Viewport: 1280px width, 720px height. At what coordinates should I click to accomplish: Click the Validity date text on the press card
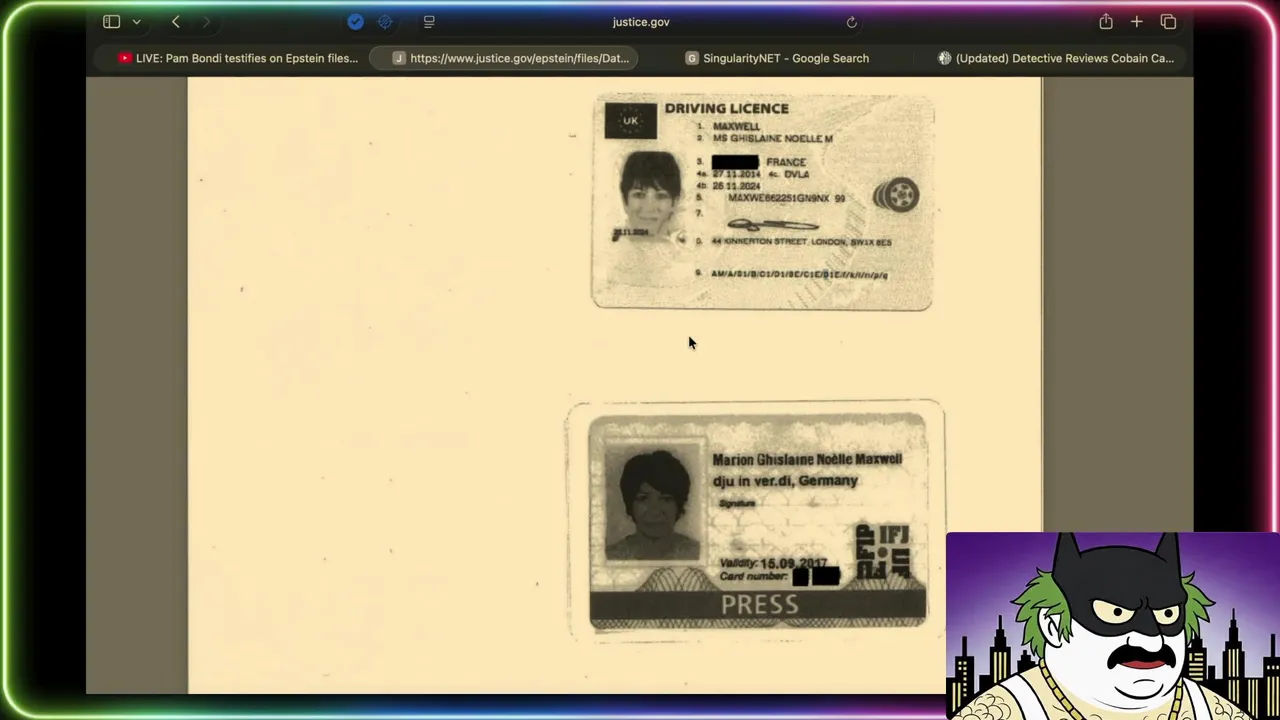pyautogui.click(x=774, y=564)
